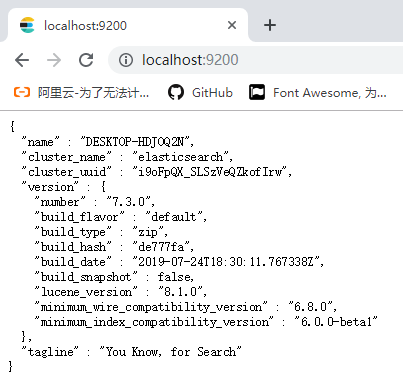Click the version number "7.3.0"
Viewport: 403px width, 387px height.
click(x=130, y=202)
